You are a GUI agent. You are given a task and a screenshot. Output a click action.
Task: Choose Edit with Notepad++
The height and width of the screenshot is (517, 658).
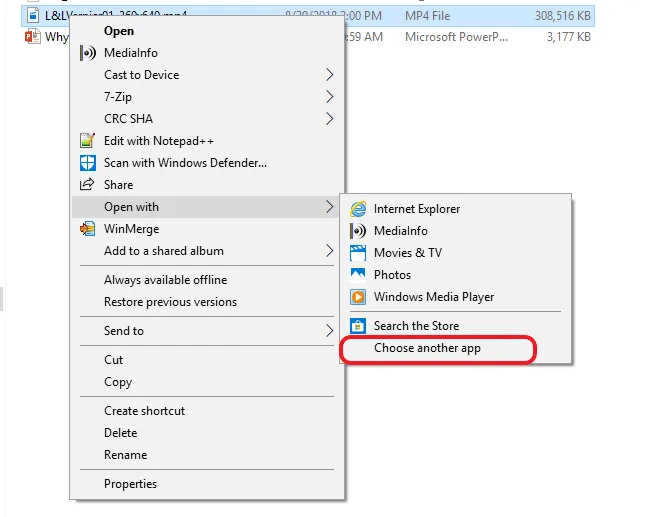tap(207, 141)
